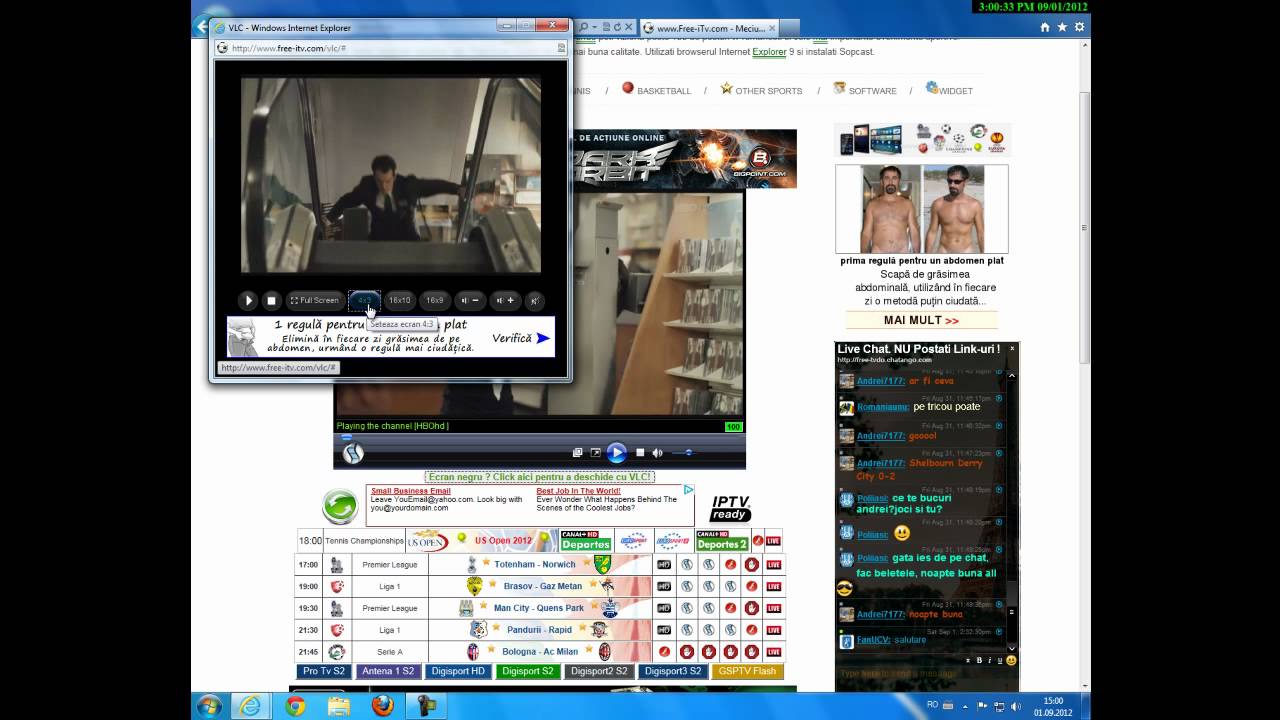Click the VLC popup address bar
Screen dimensions: 1280x720
click(x=390, y=48)
